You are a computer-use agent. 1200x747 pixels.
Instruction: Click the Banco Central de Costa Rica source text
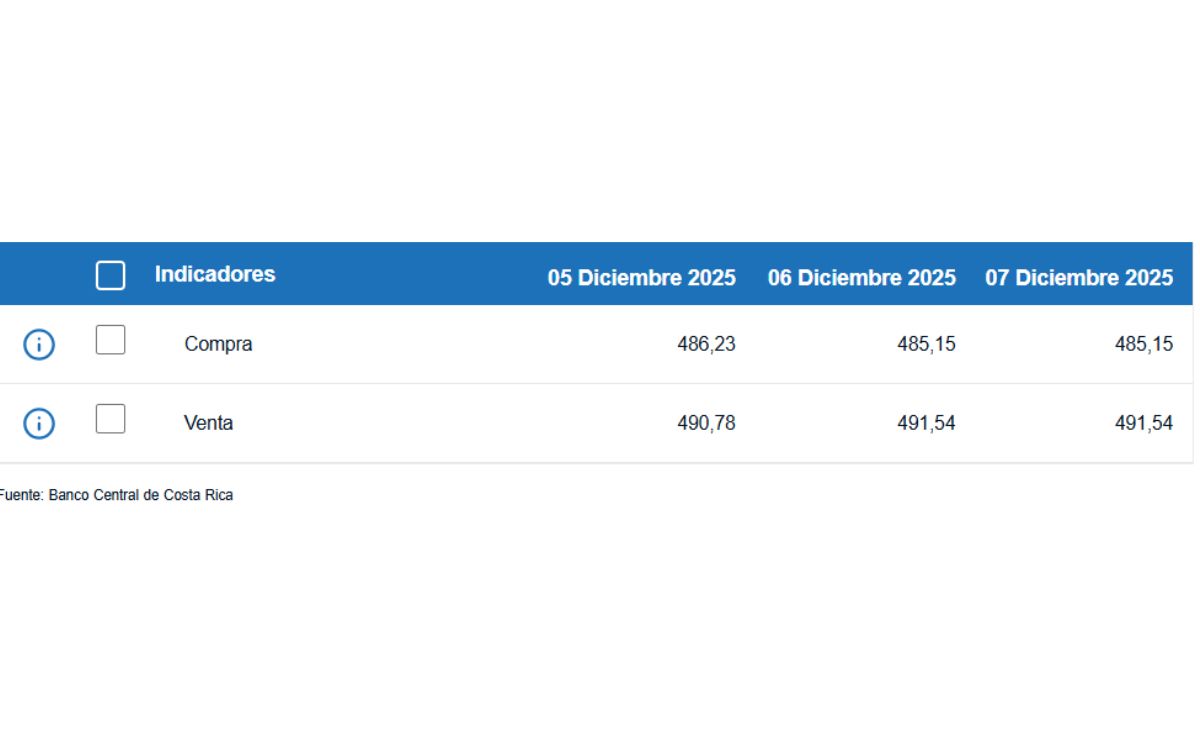(116, 494)
